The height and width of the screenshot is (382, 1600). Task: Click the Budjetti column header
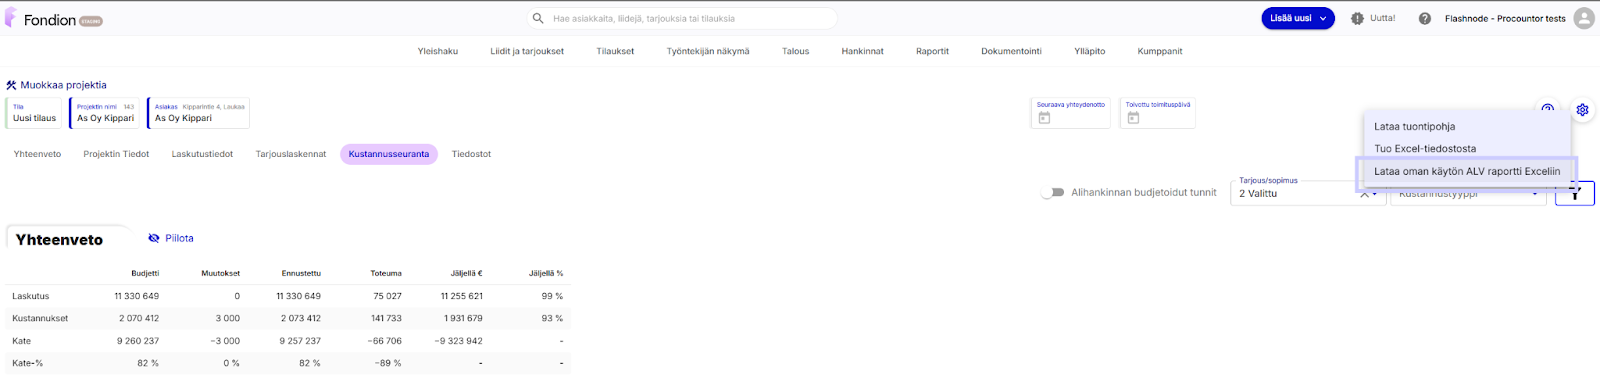pyautogui.click(x=145, y=273)
